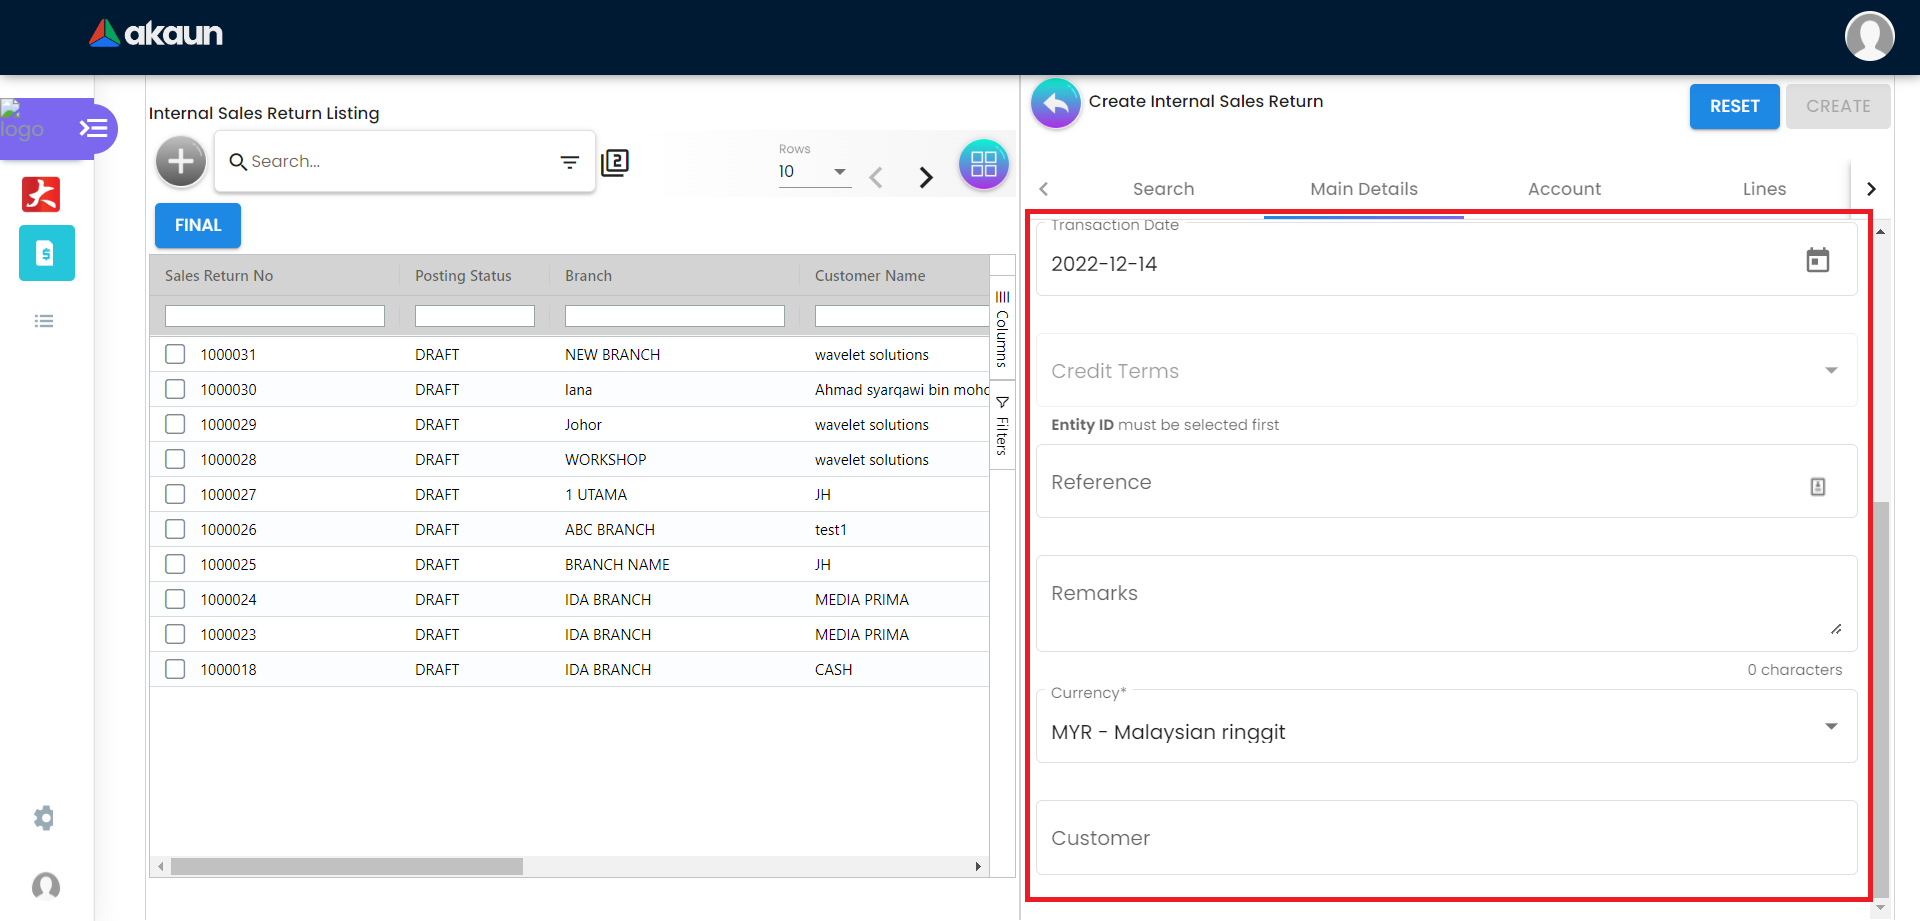
Task: Open the Currency dropdown
Action: (1830, 727)
